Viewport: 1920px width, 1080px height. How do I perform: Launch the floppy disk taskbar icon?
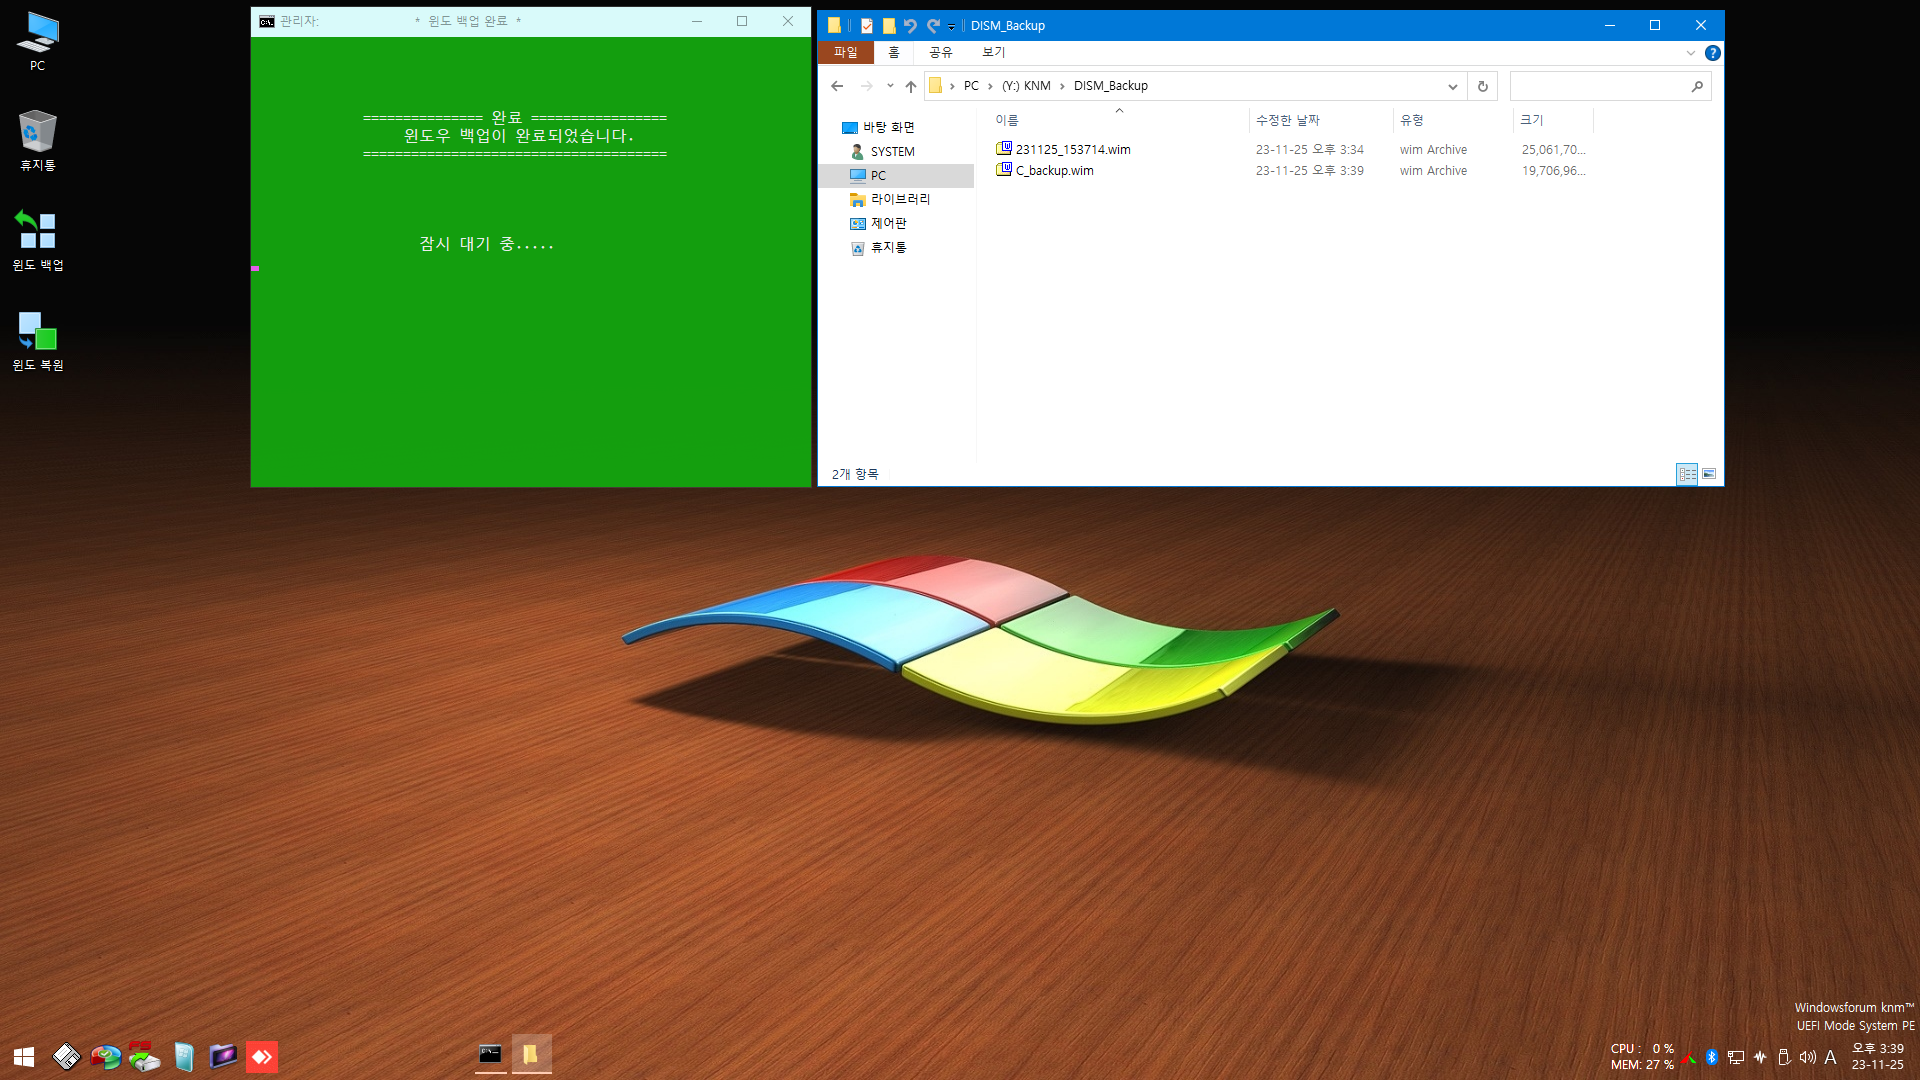[x=66, y=1057]
